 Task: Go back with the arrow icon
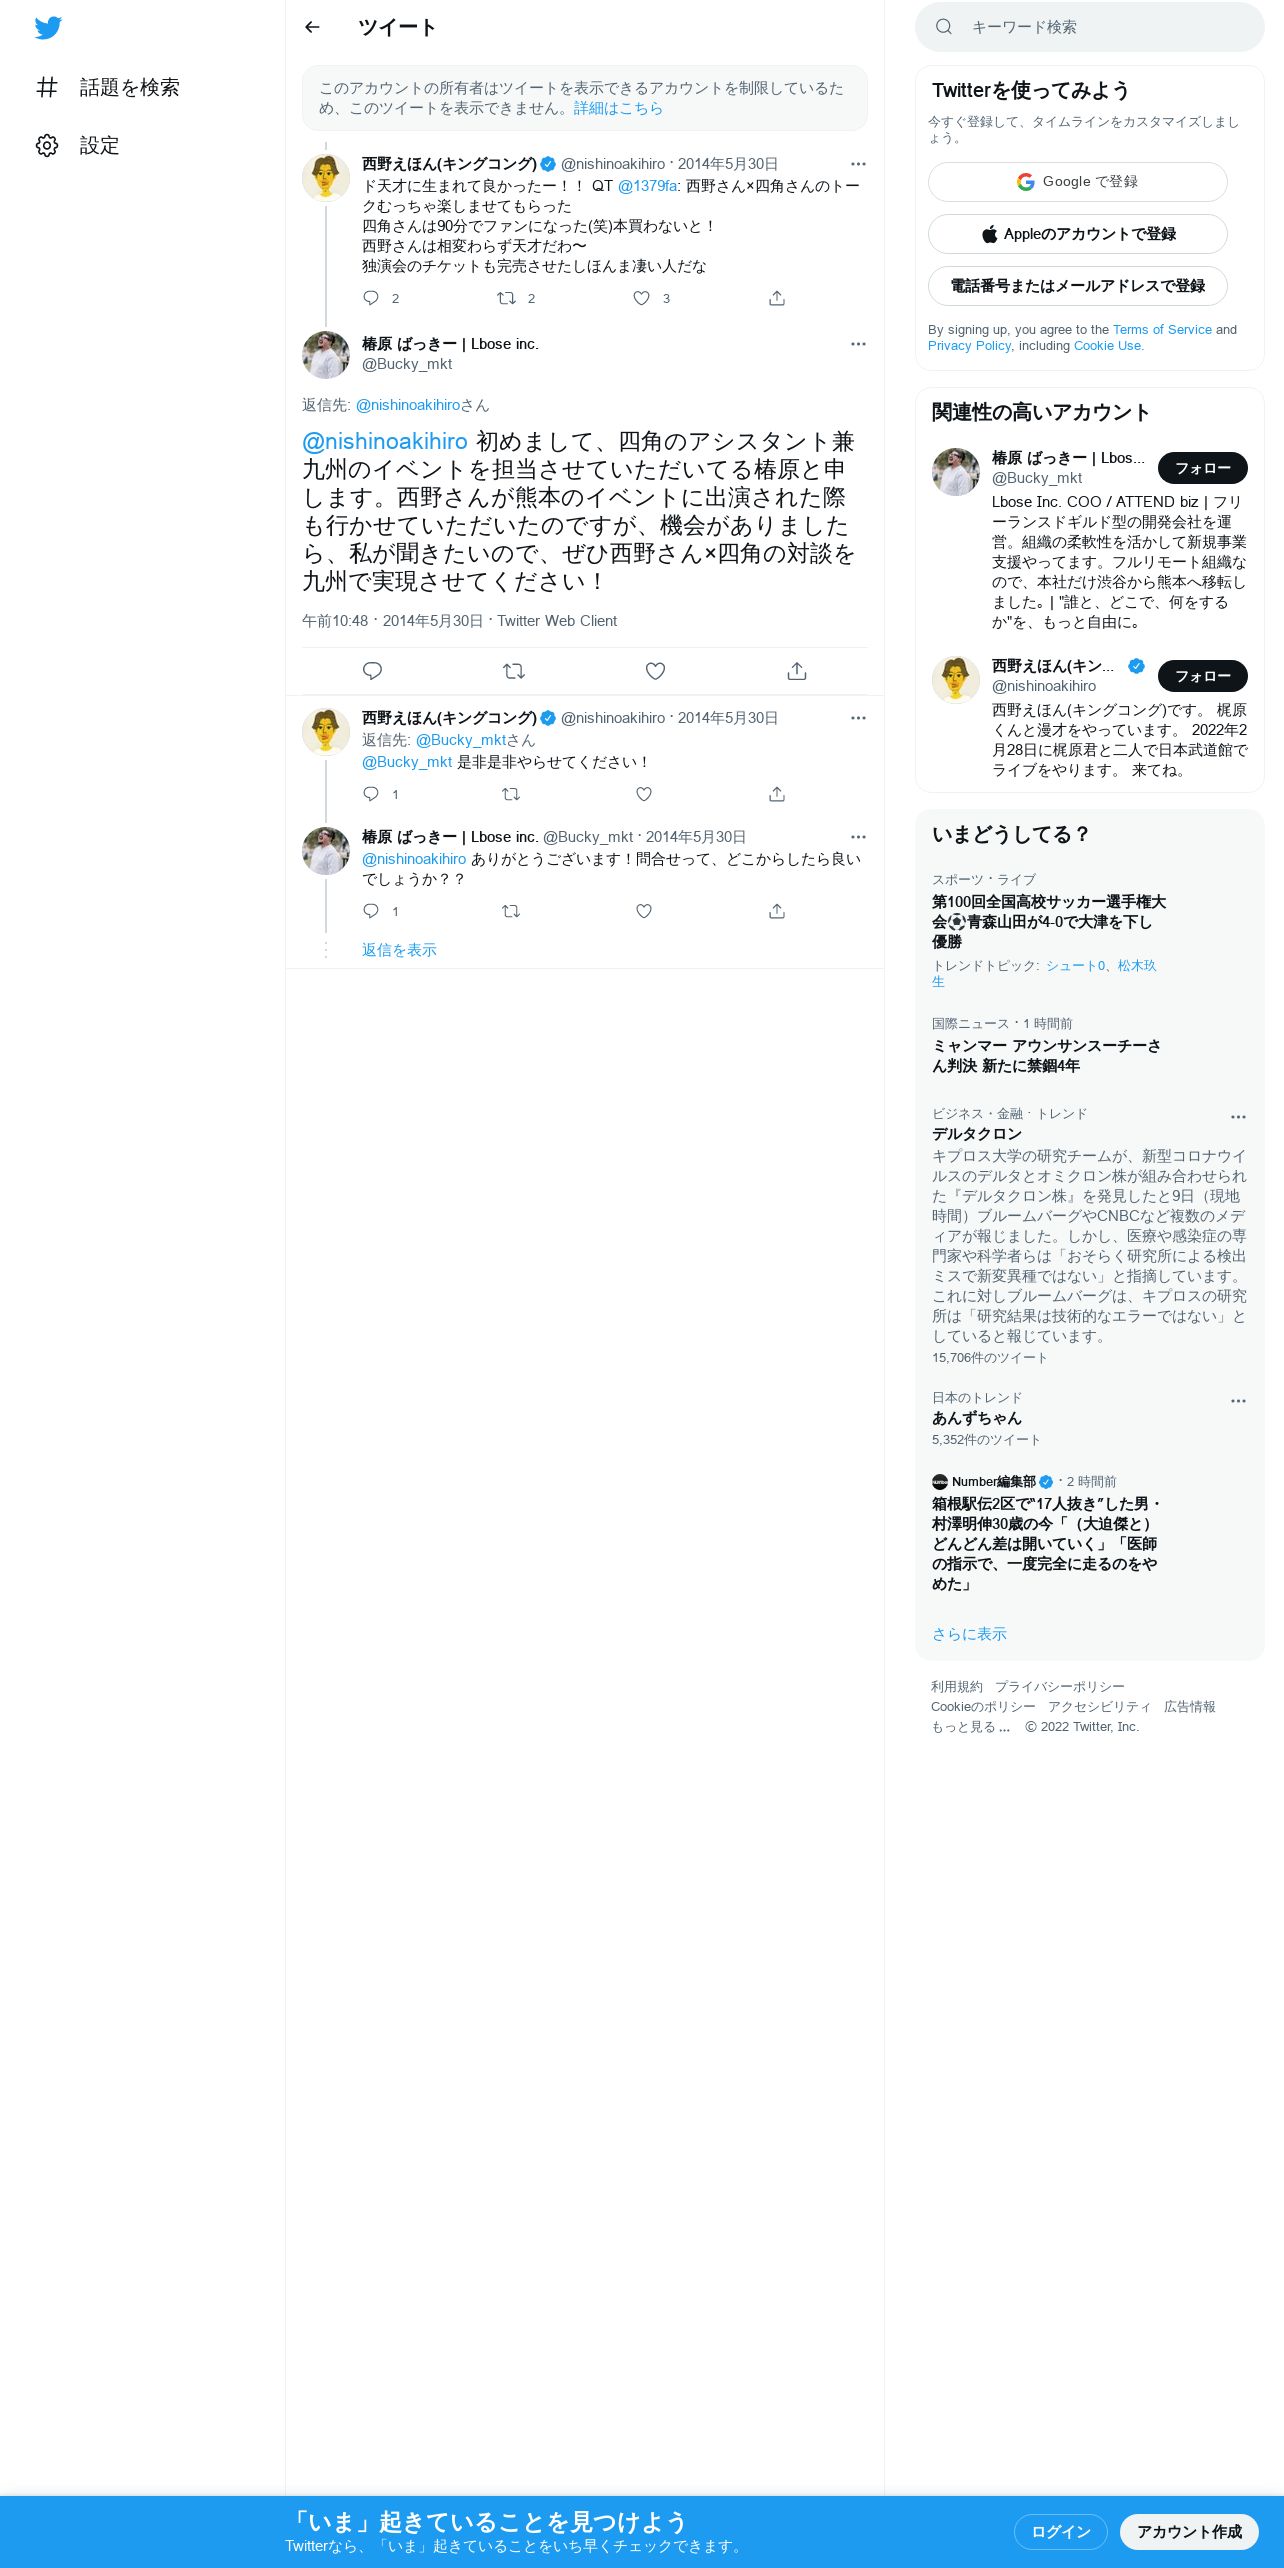click(x=312, y=27)
